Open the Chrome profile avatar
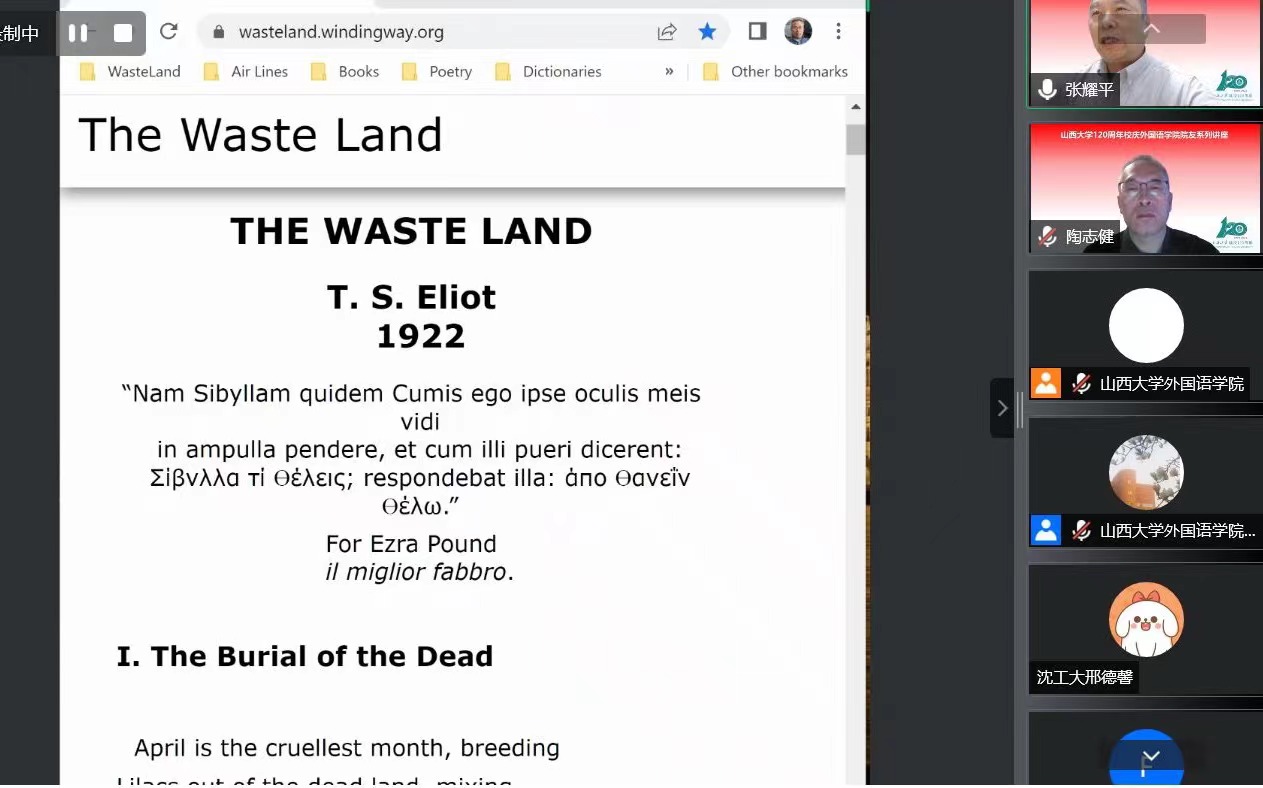Image resolution: width=1263 pixels, height=788 pixels. tap(797, 32)
